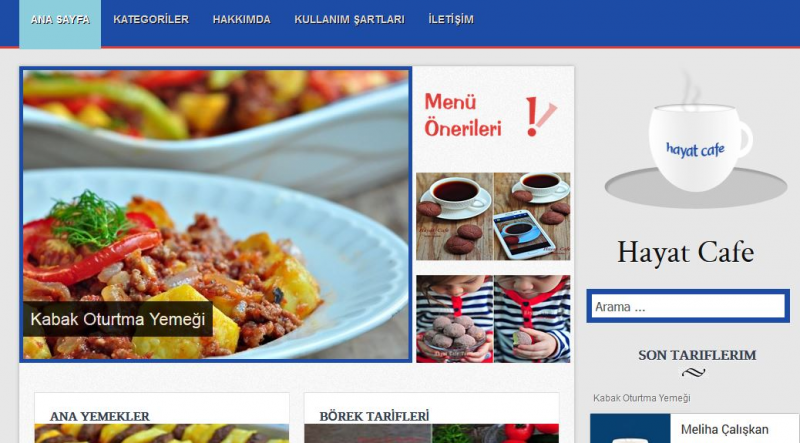Click the Hayat Cafe site title

tap(686, 252)
